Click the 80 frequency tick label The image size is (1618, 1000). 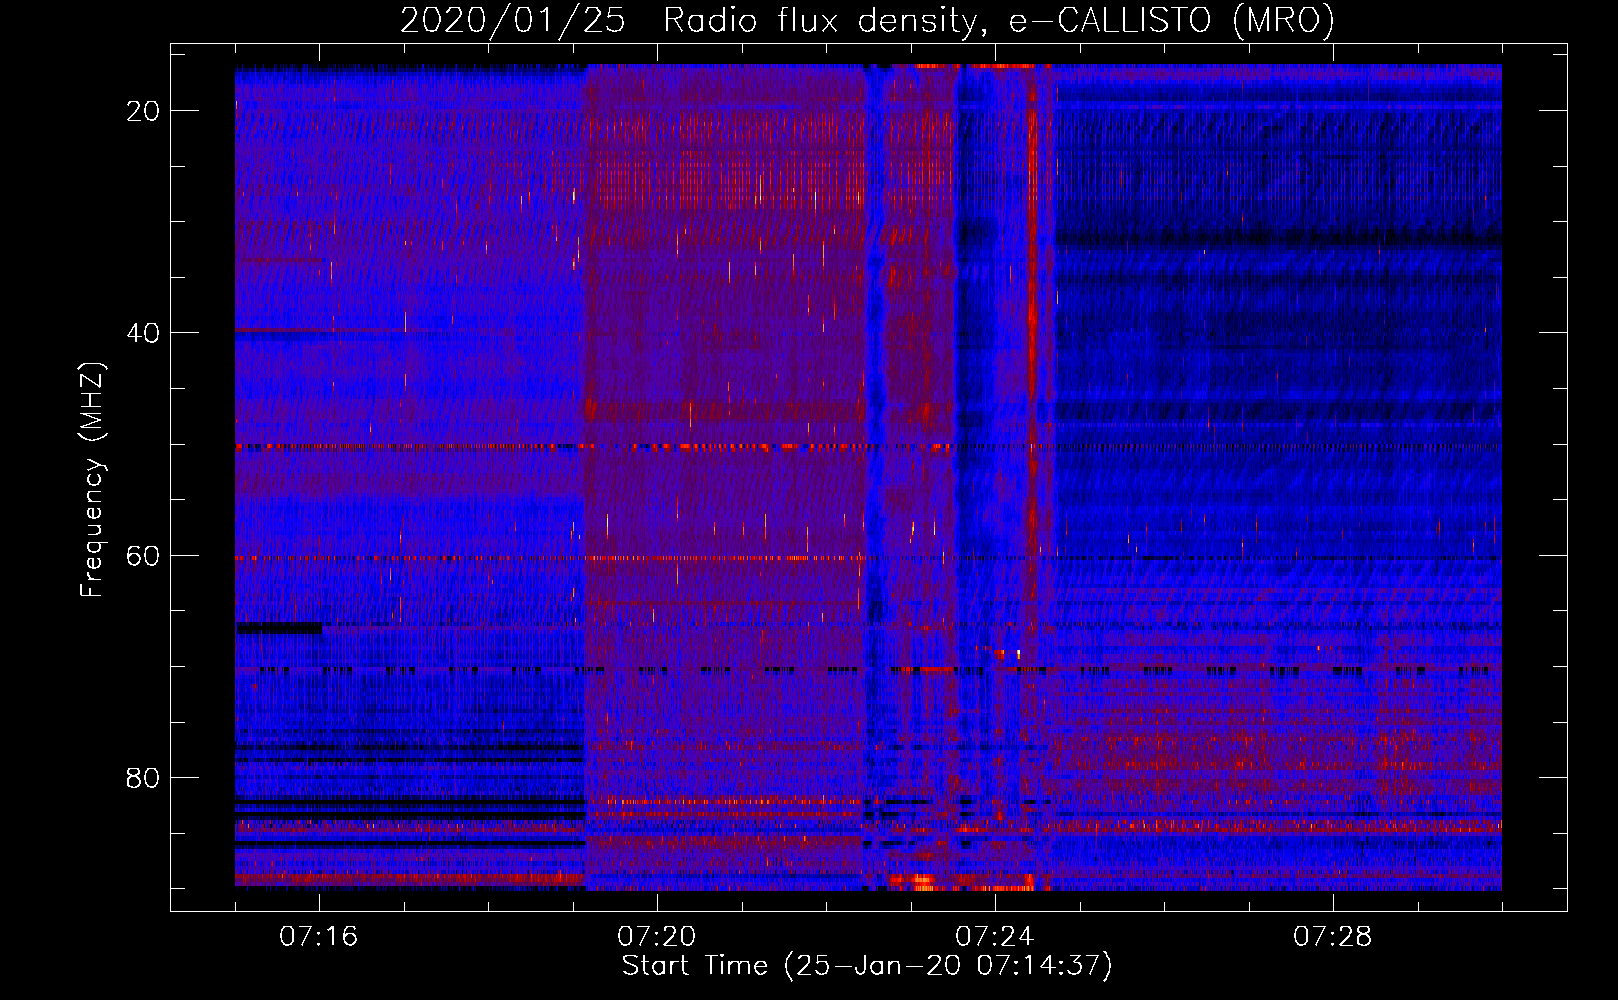click(x=144, y=778)
